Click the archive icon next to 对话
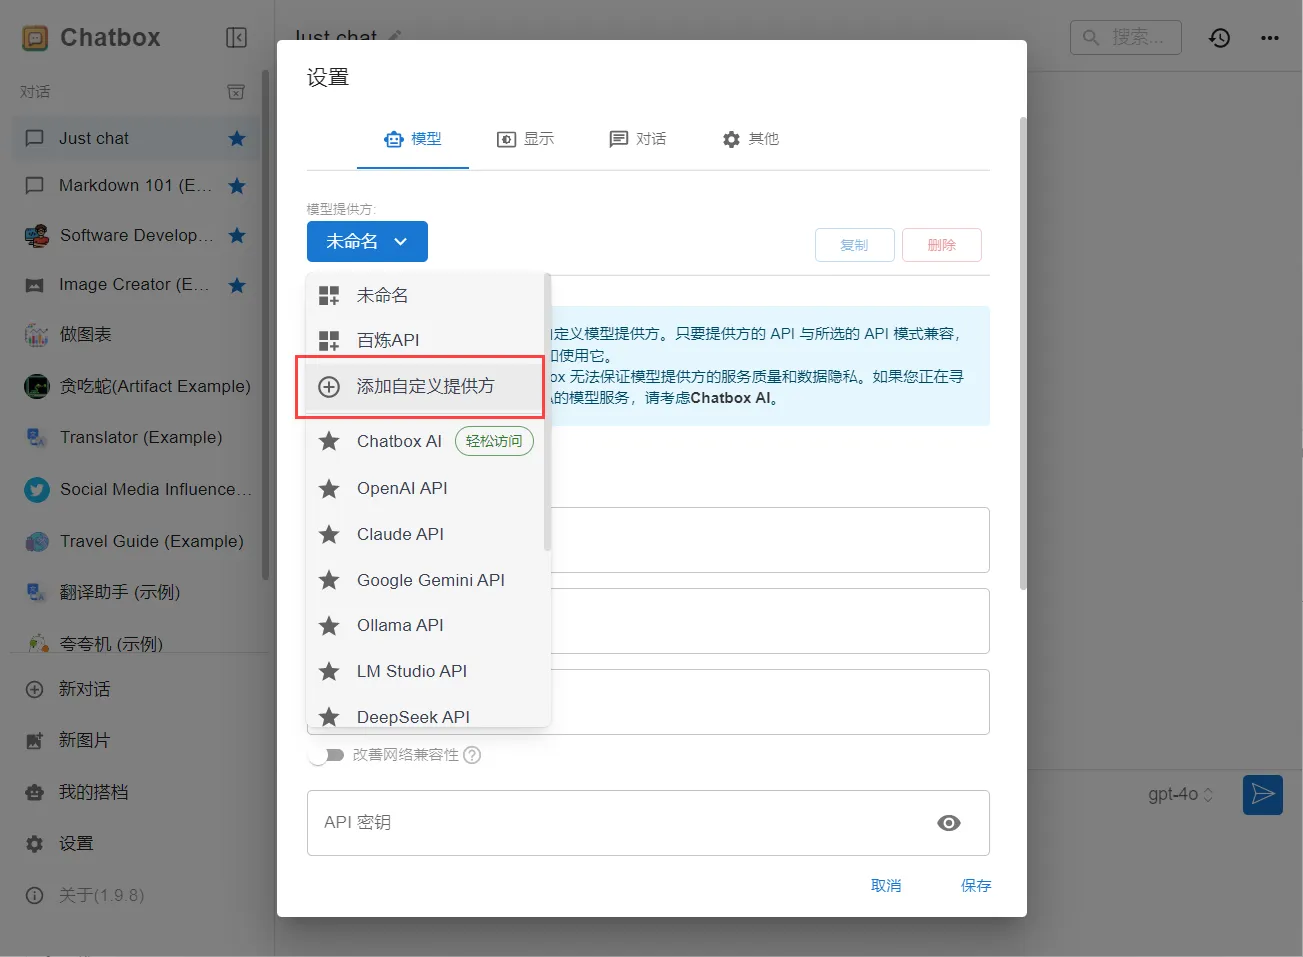The width and height of the screenshot is (1303, 957). [x=236, y=92]
